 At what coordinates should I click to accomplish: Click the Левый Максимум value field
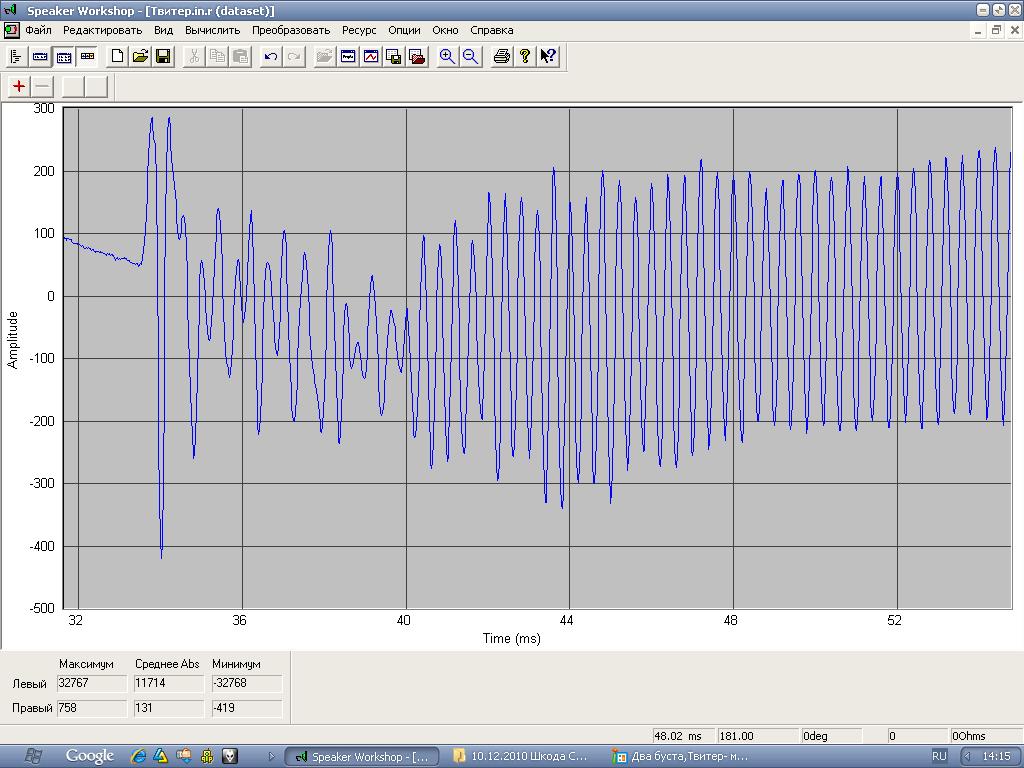92,683
